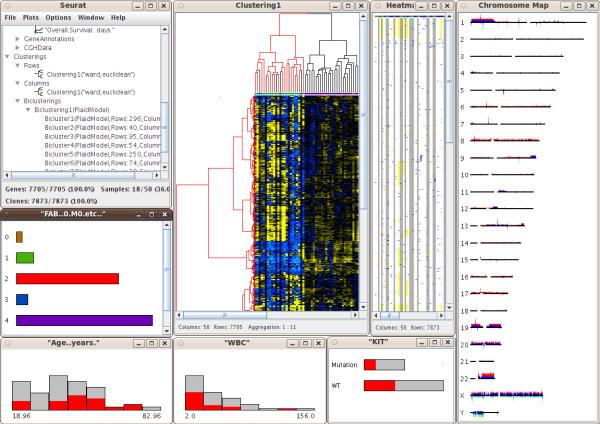
Task: Collapse the Biclusterings tree node
Action: [x=18, y=101]
